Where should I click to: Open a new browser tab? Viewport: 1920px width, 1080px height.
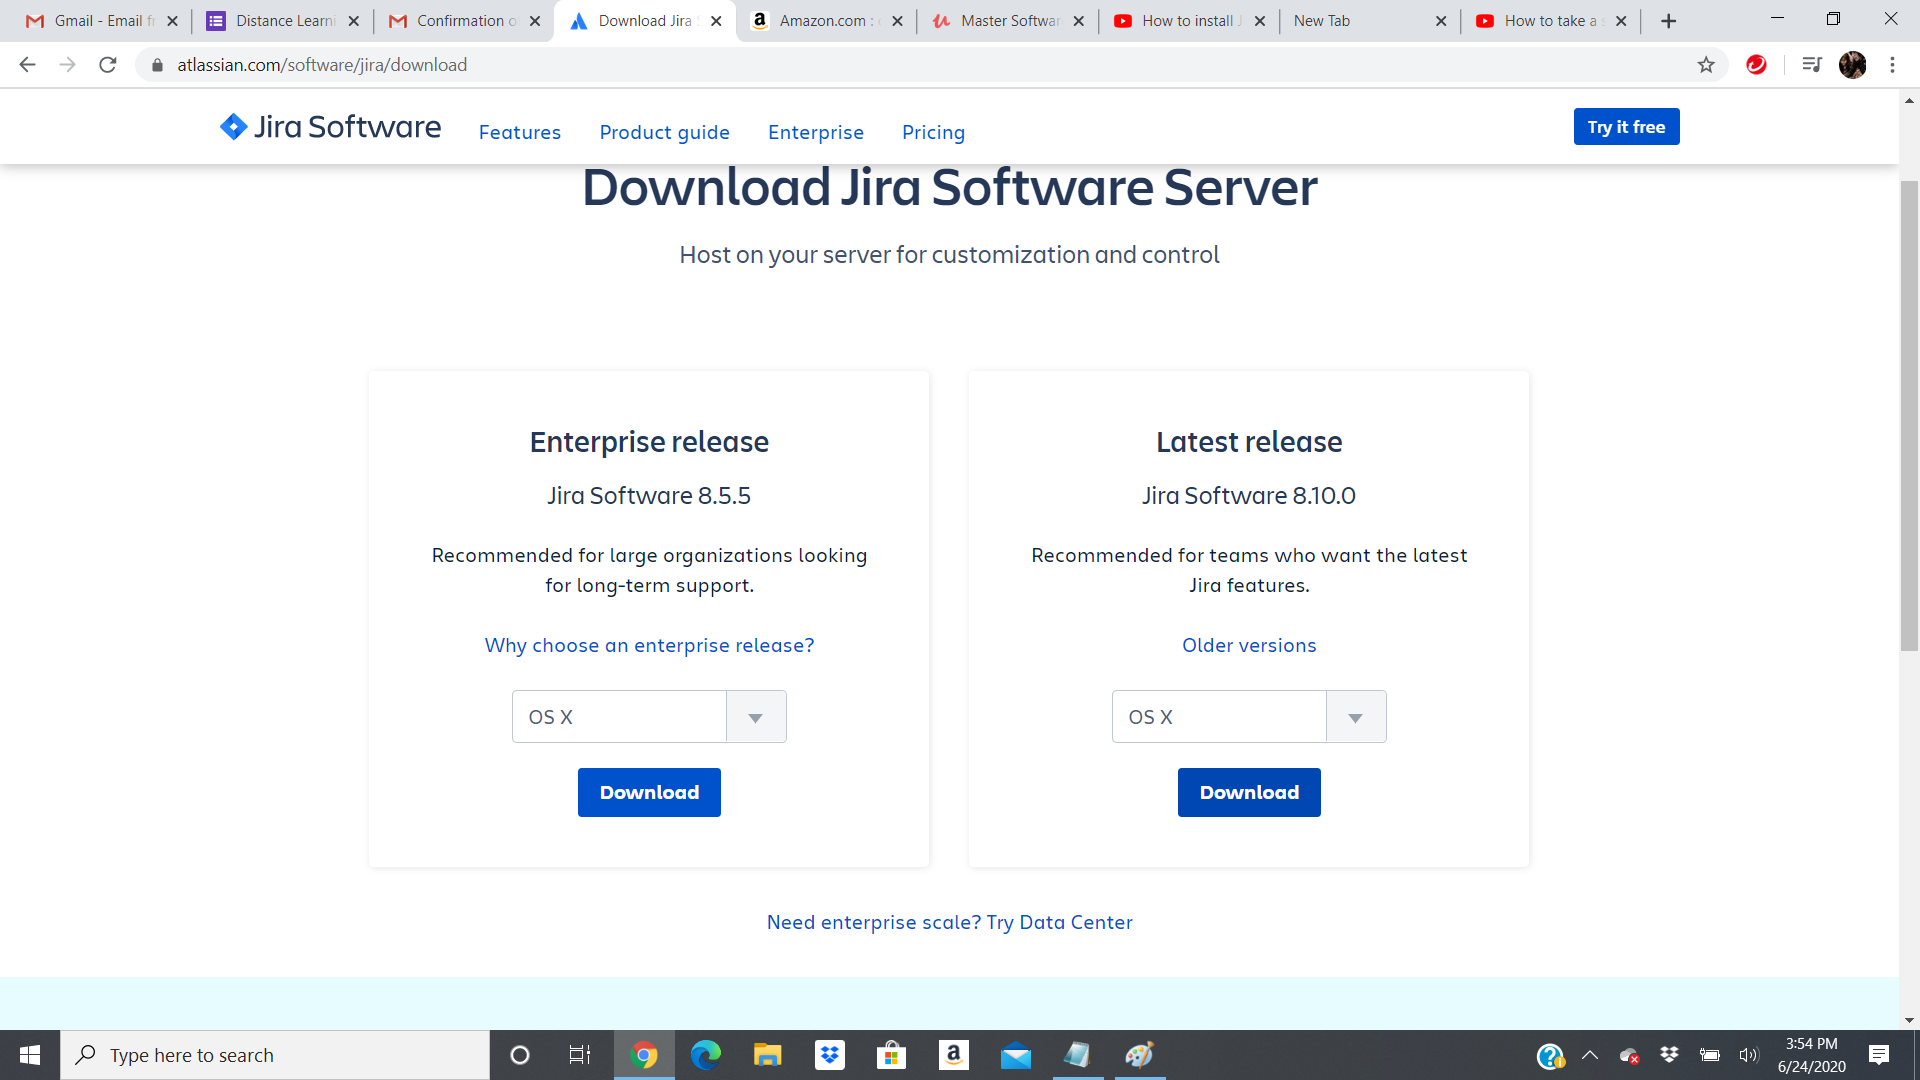[1668, 21]
